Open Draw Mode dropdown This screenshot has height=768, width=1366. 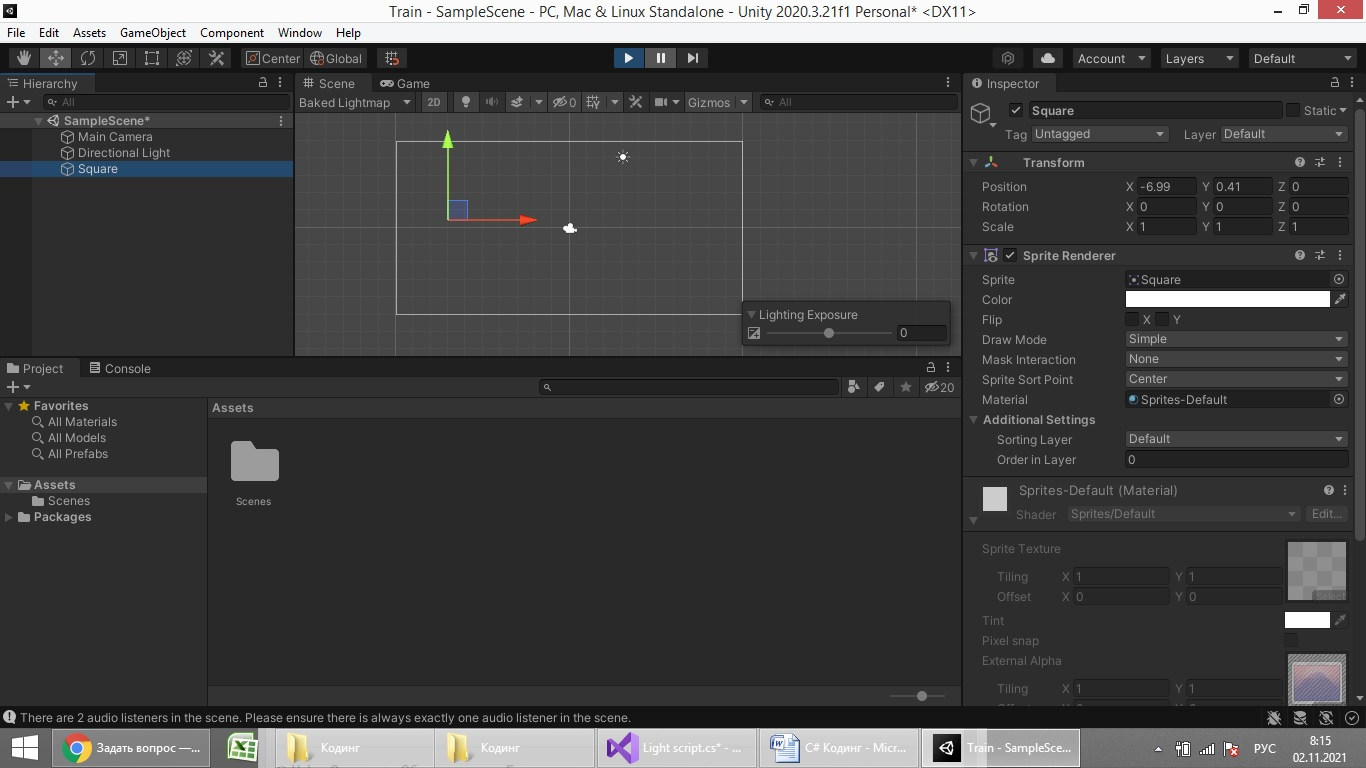click(x=1236, y=339)
